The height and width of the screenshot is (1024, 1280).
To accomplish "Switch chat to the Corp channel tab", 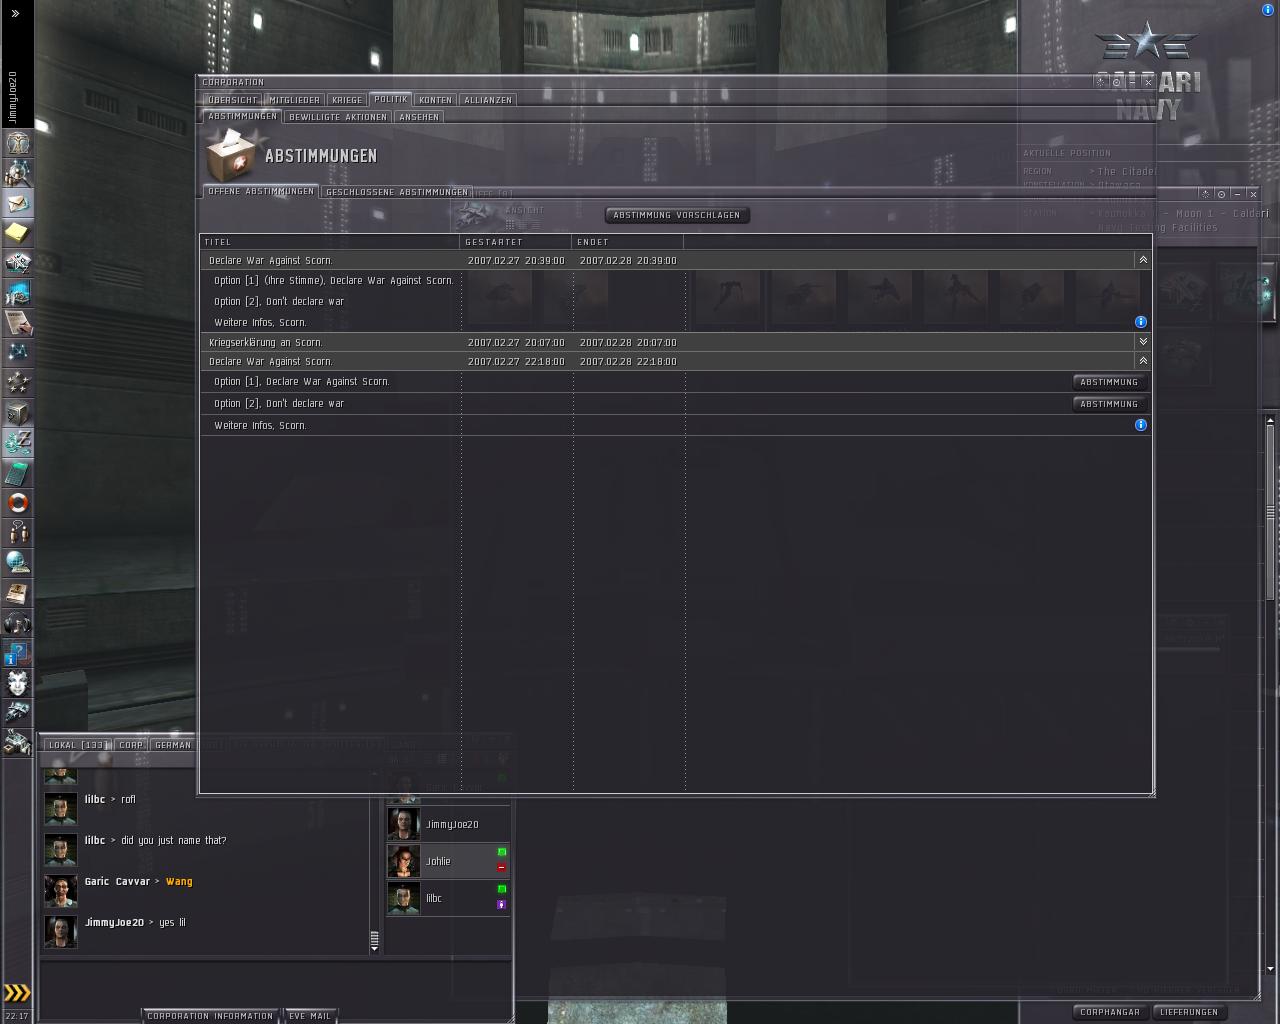I will click(x=131, y=745).
